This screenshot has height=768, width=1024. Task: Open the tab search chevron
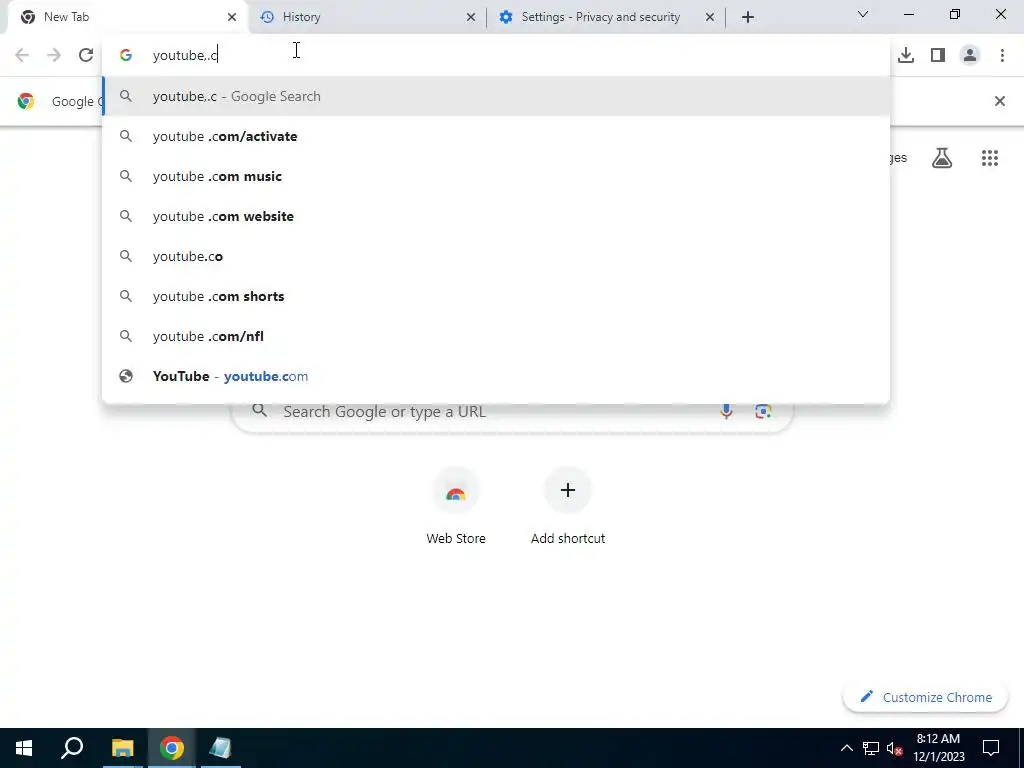[863, 14]
